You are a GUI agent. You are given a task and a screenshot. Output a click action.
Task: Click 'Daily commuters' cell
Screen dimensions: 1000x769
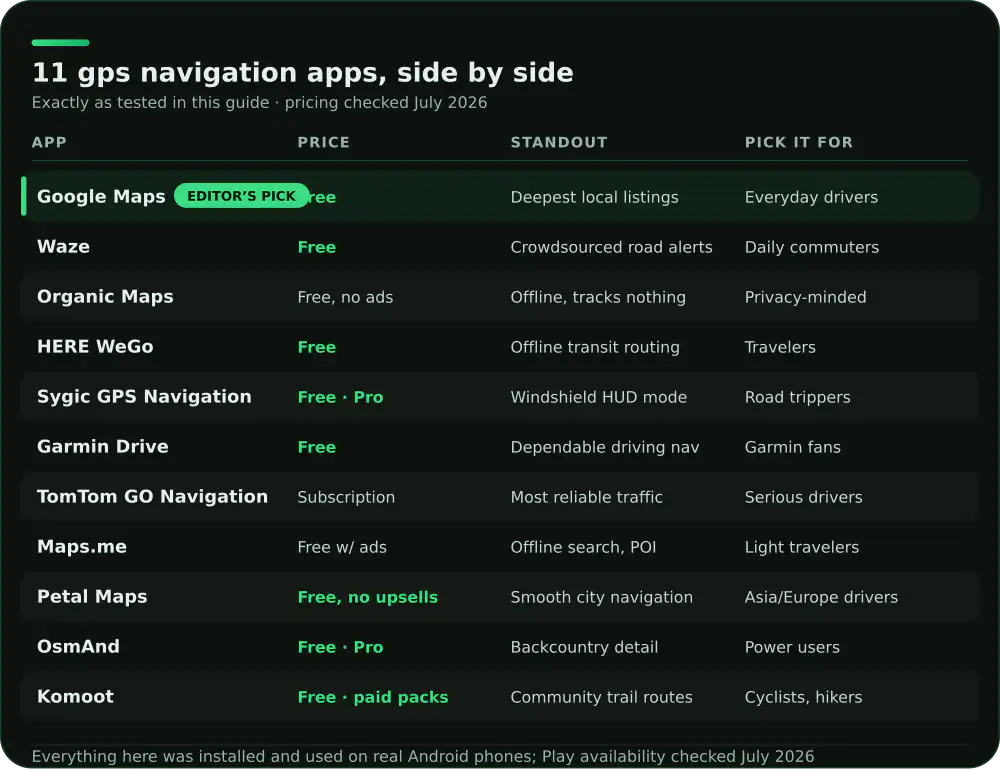point(812,247)
